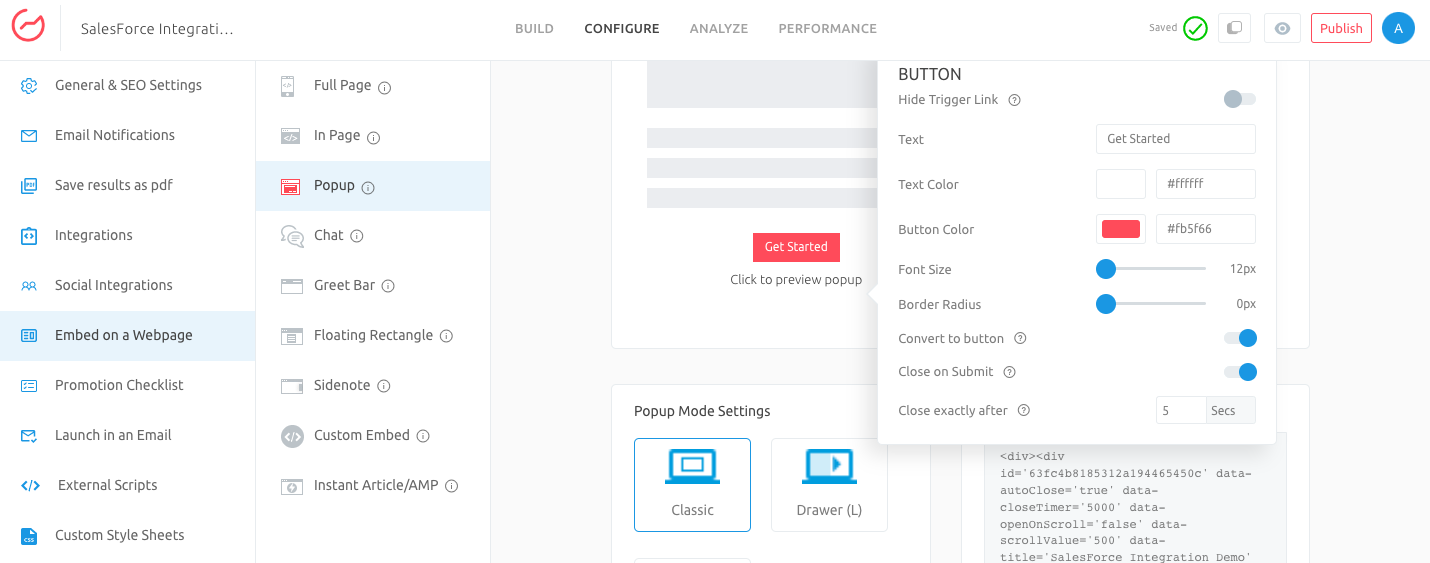Viewport: 1430px width, 563px height.
Task: Click info icon beside Hide Trigger Link
Action: tap(1014, 100)
